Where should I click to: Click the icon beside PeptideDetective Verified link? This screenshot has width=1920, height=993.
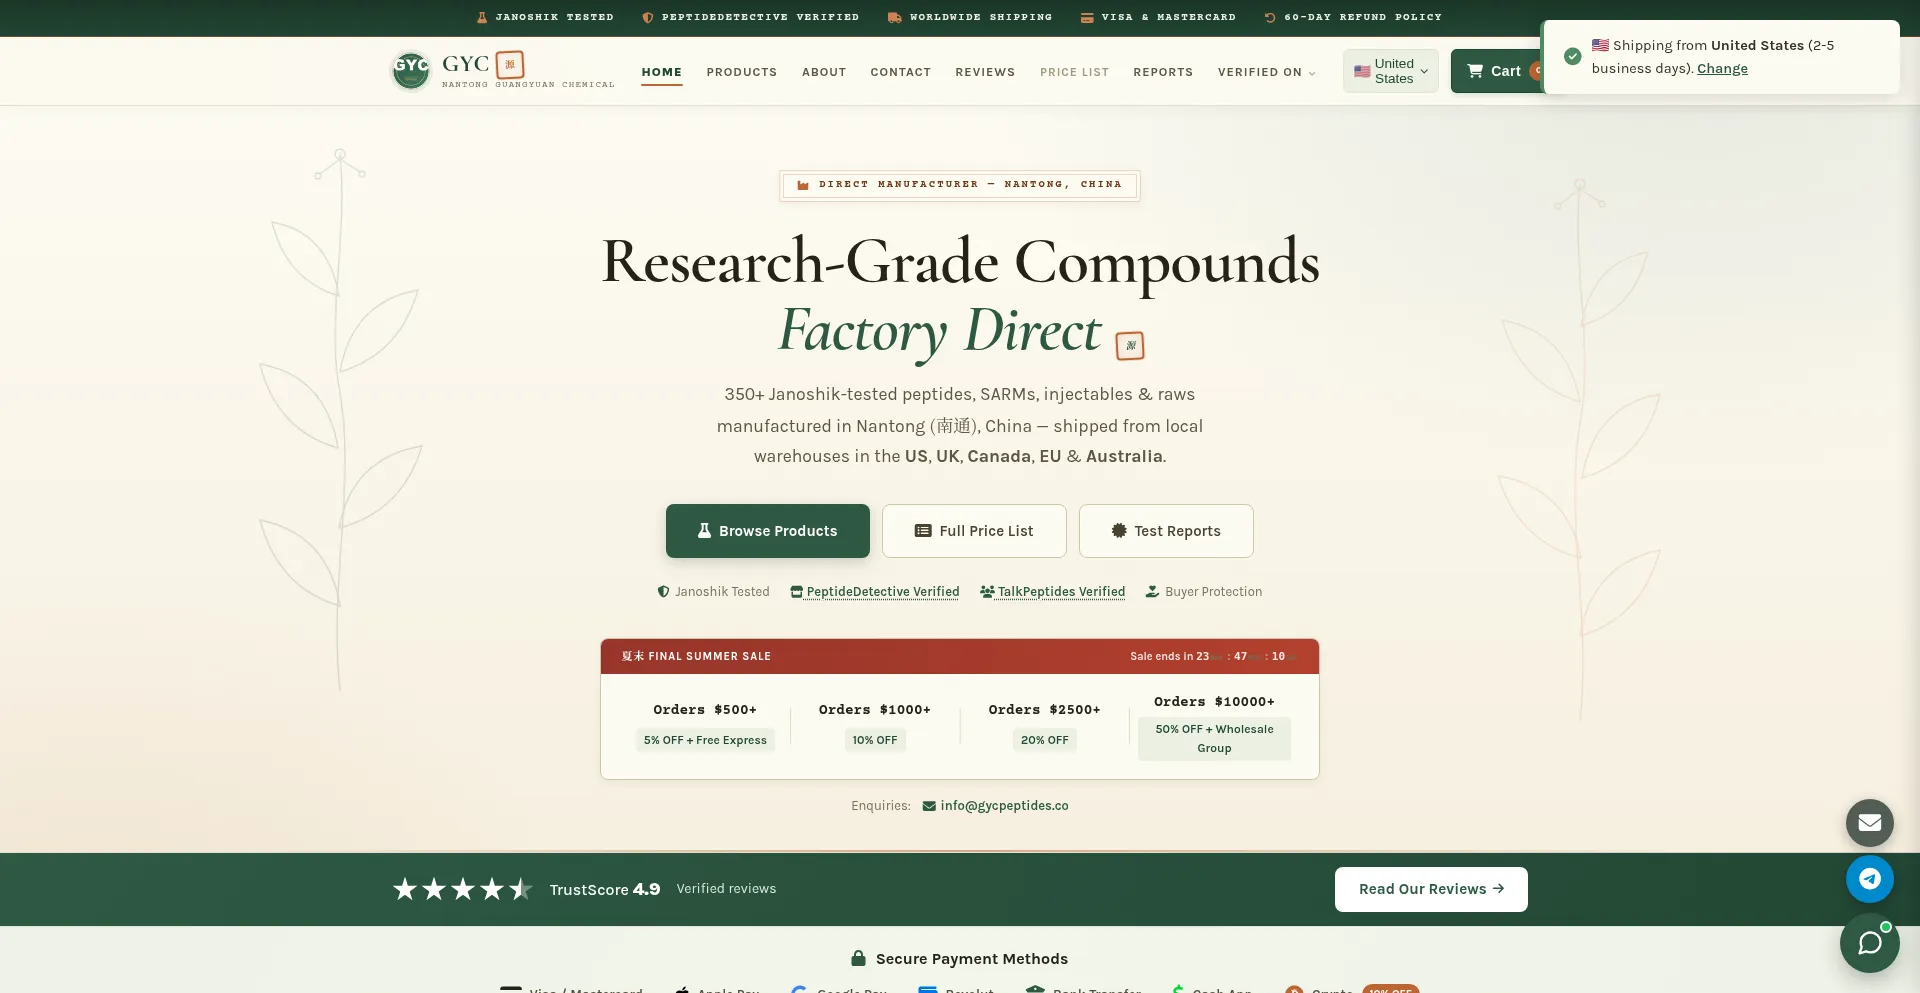[797, 592]
